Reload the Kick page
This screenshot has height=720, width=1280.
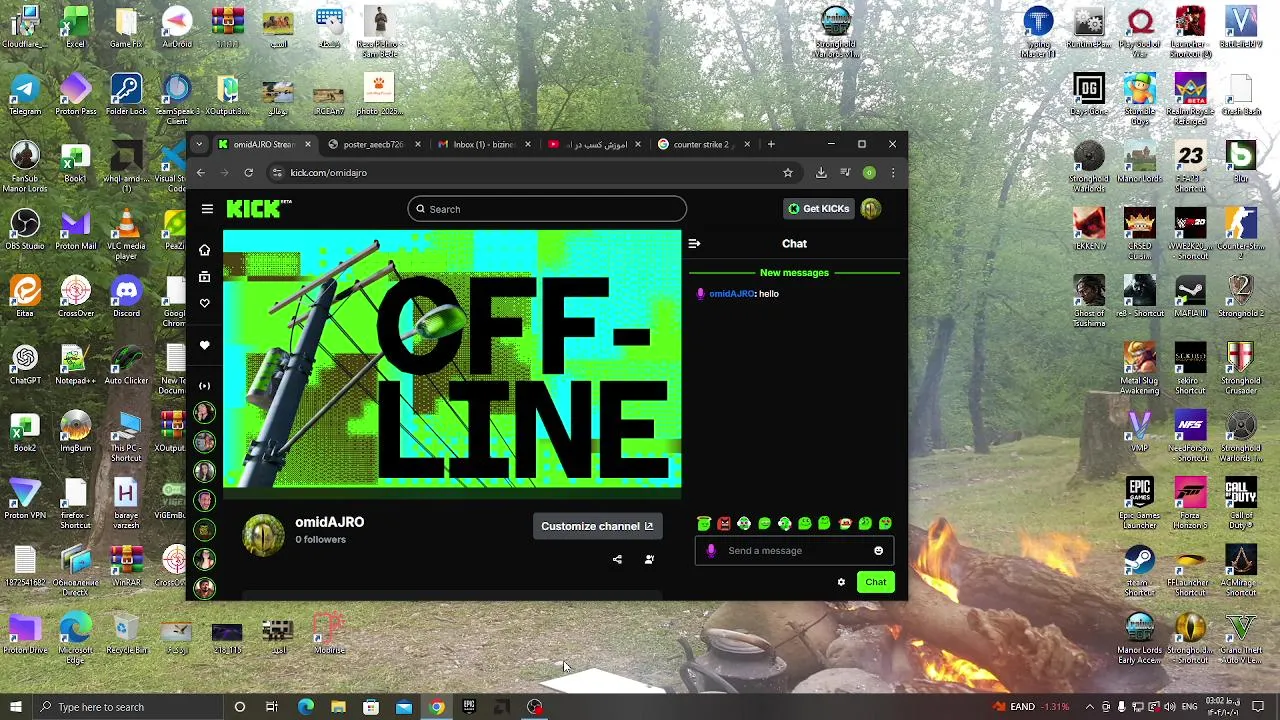click(x=248, y=173)
